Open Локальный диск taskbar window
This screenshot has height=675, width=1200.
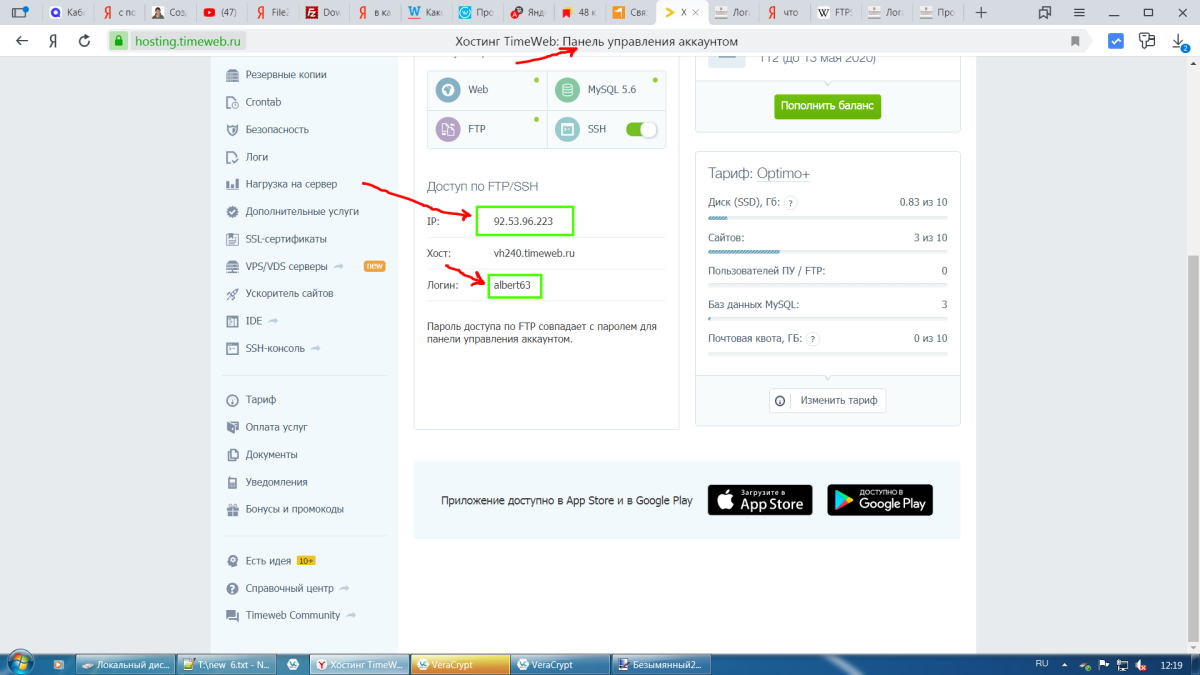(124, 664)
